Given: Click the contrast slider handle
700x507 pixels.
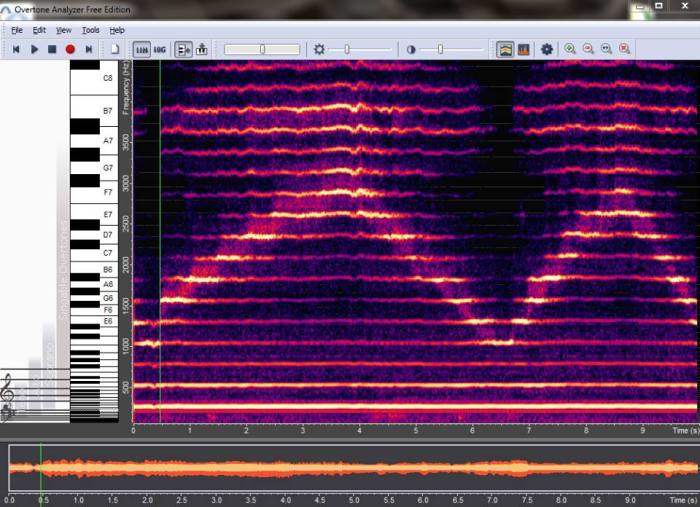Looking at the screenshot, I should click(x=439, y=49).
